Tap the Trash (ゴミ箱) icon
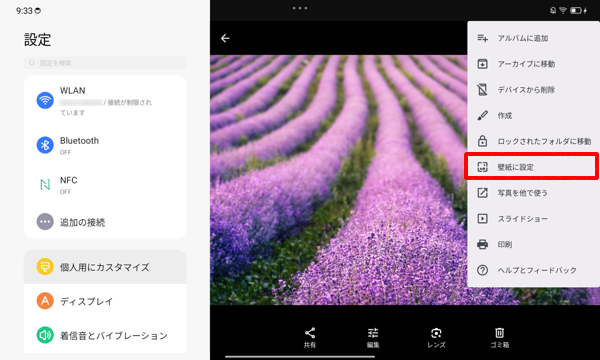Screen dimensions: 600x360 tap(499, 332)
